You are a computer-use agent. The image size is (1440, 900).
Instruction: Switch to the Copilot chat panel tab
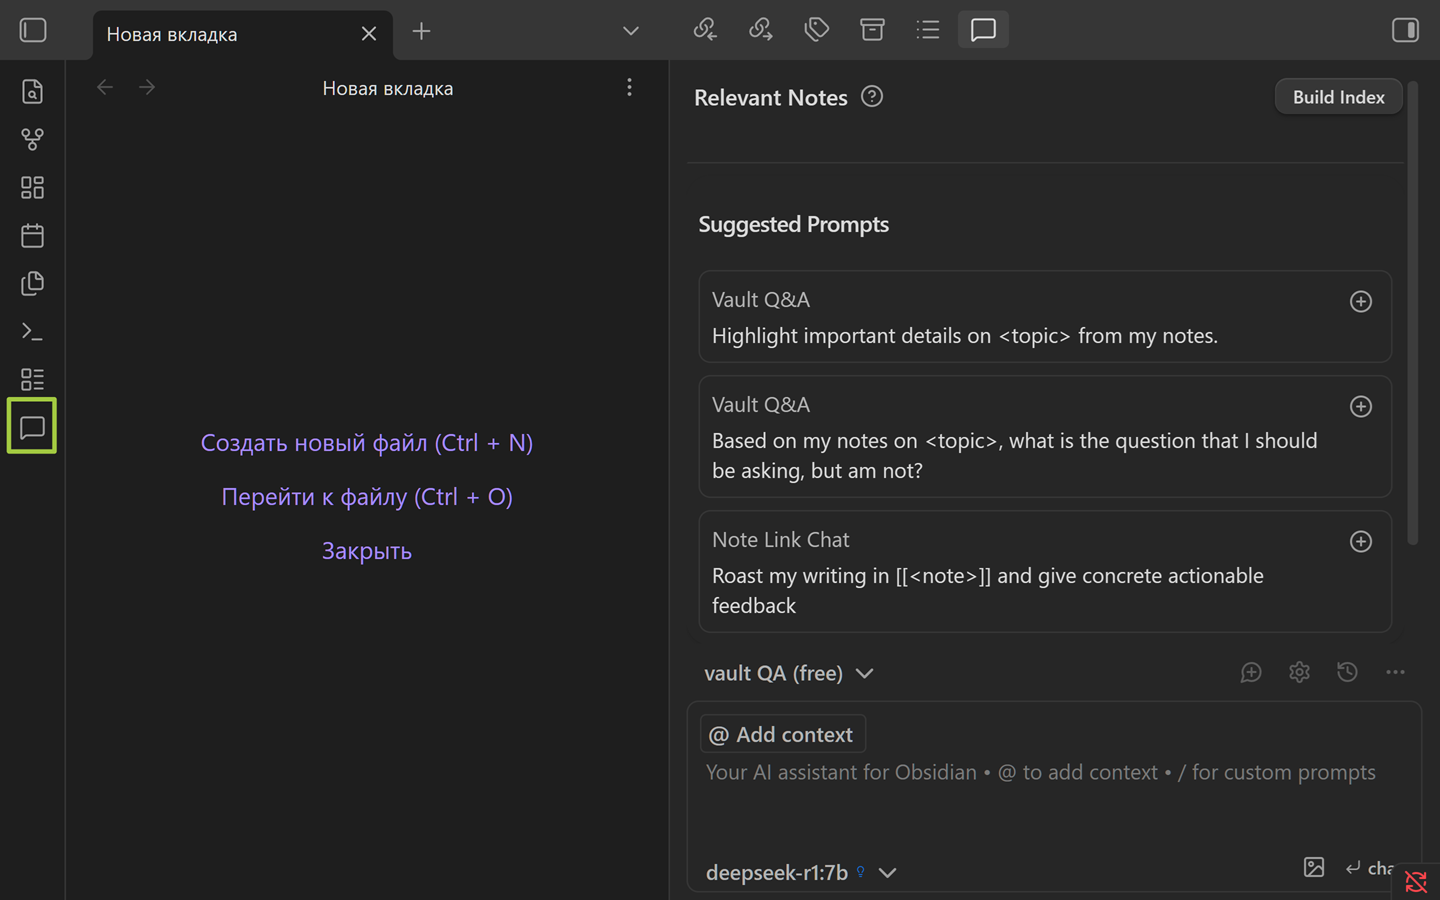coord(984,30)
